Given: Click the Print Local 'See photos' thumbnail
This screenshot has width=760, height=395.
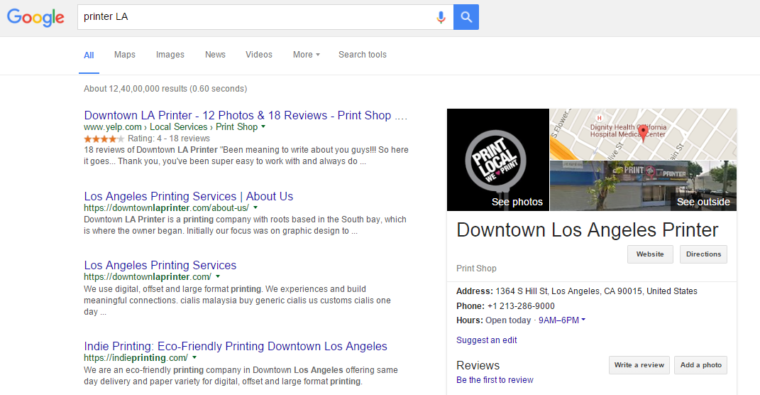Looking at the screenshot, I should (x=498, y=160).
